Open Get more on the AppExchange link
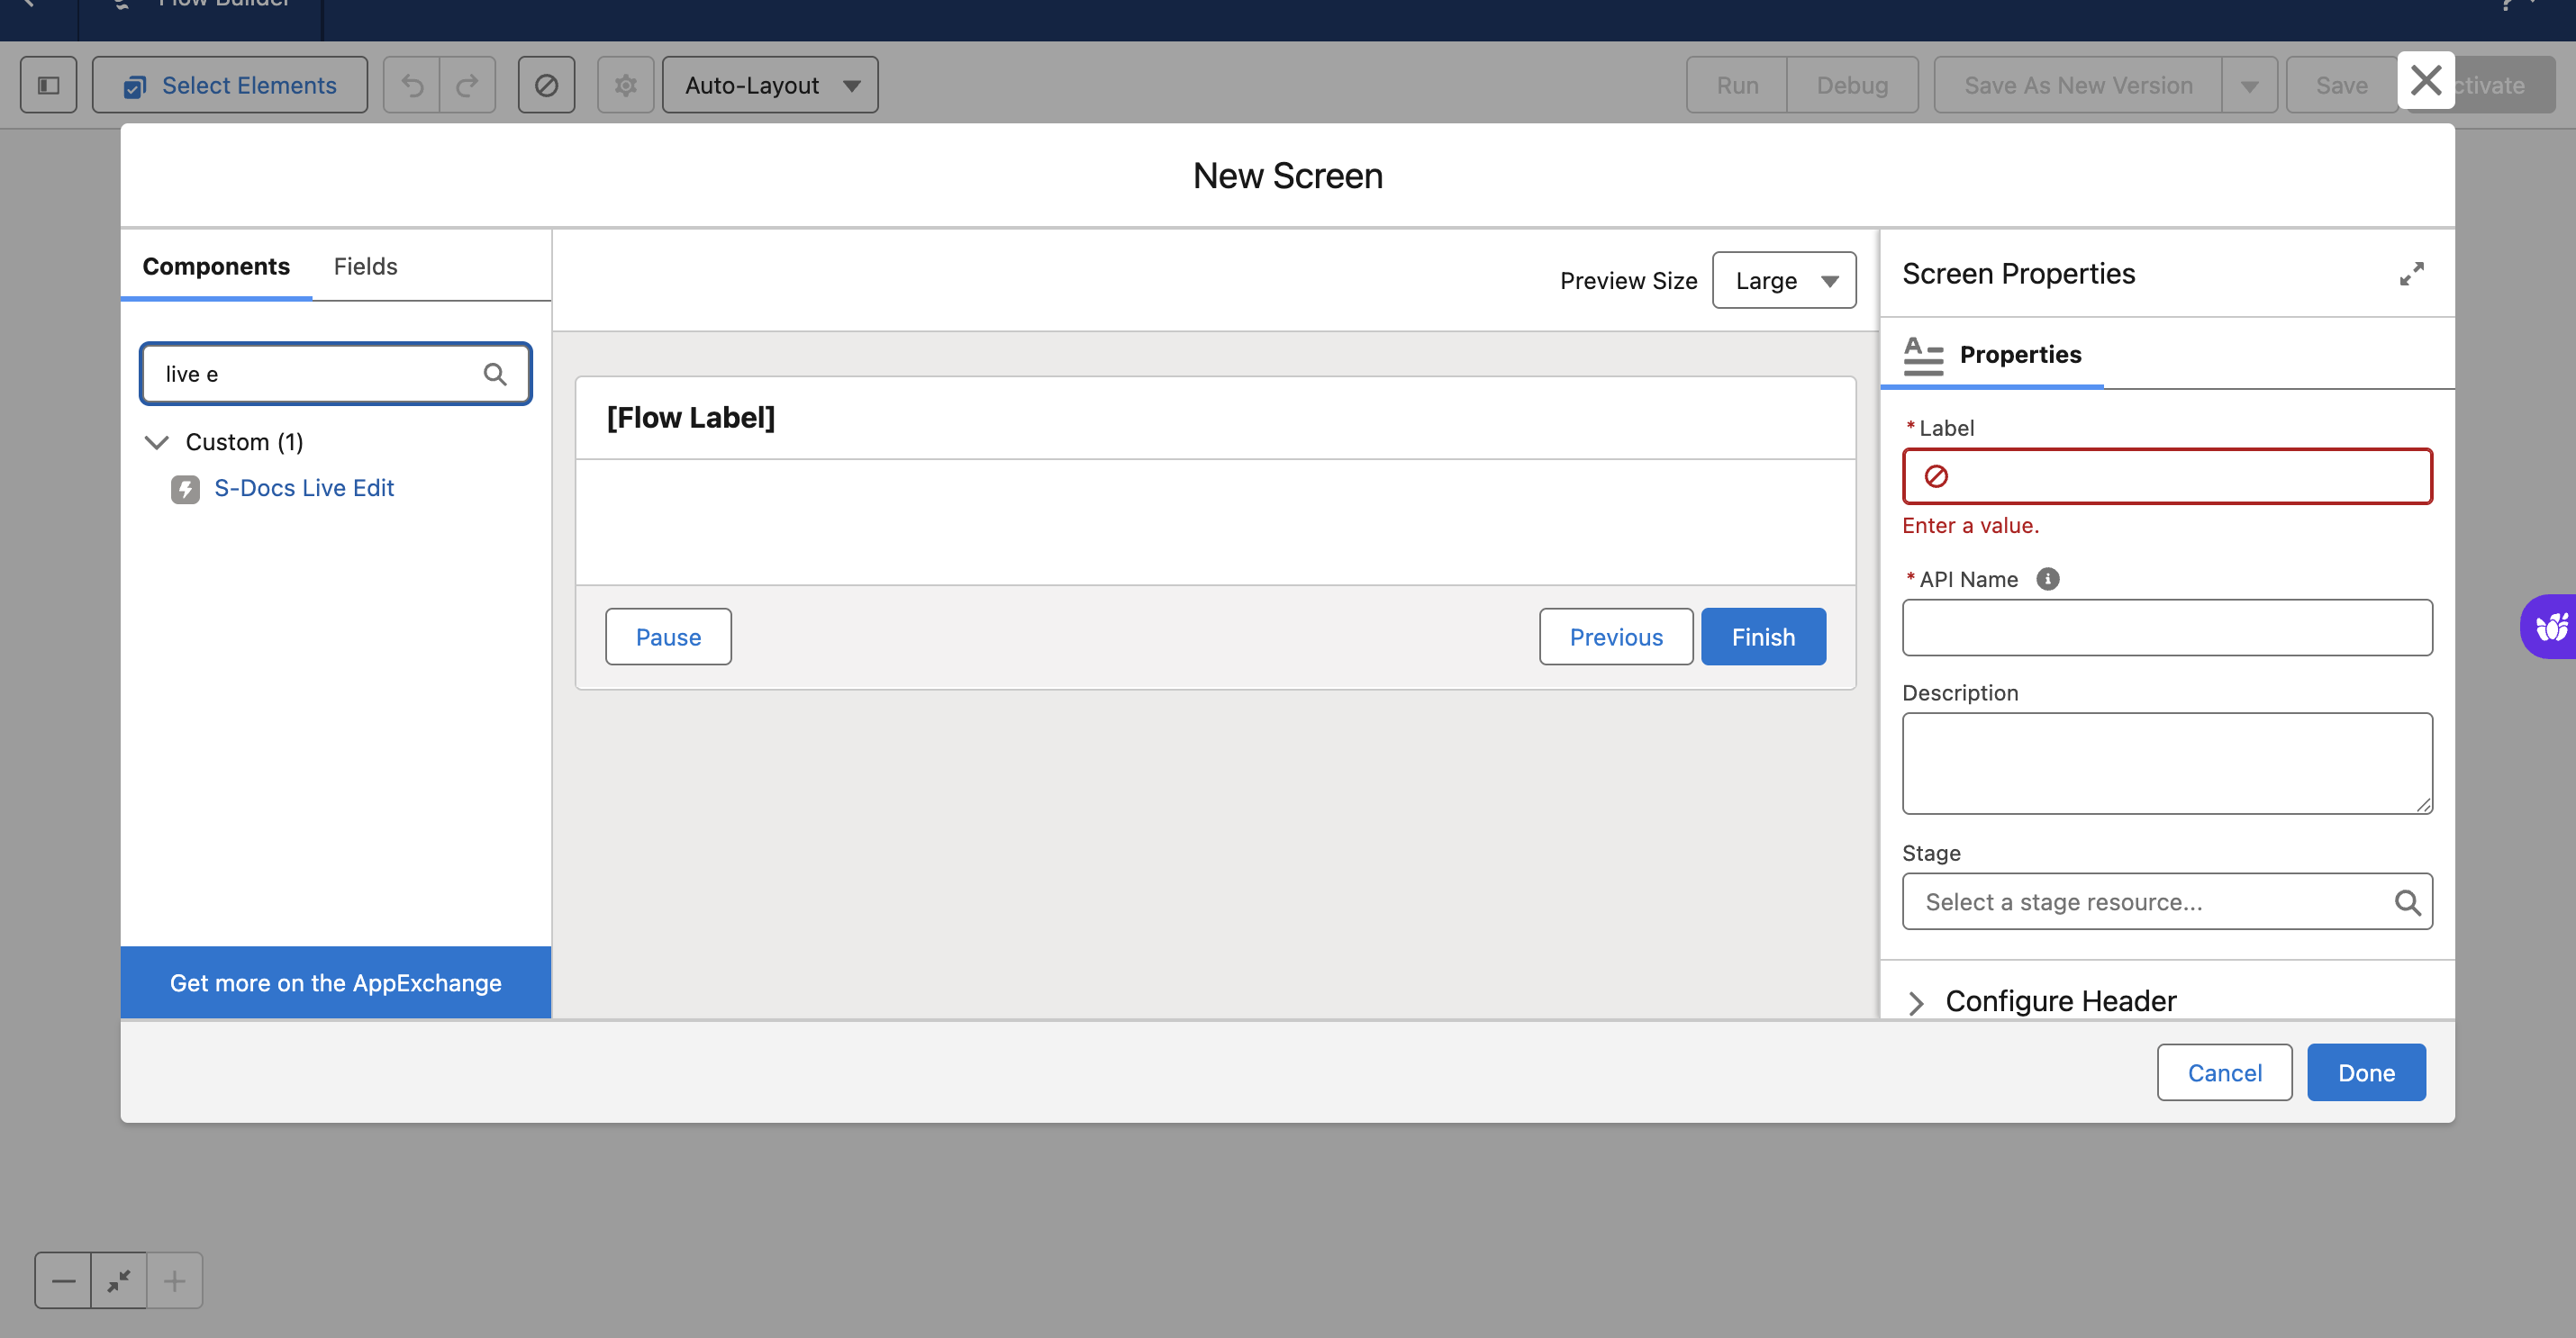The image size is (2576, 1338). 335,983
